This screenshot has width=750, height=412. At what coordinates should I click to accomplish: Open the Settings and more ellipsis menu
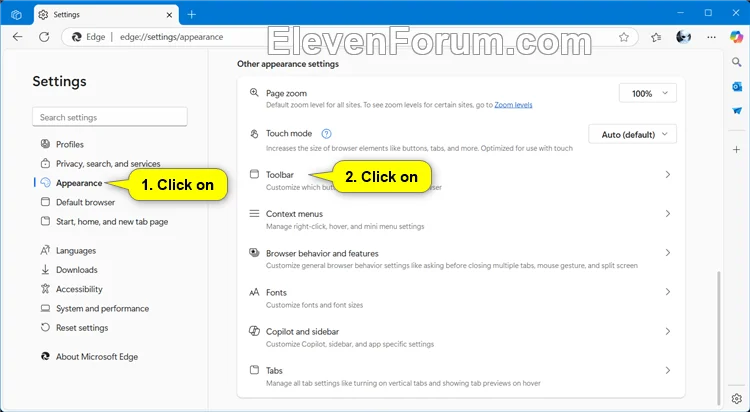711,37
